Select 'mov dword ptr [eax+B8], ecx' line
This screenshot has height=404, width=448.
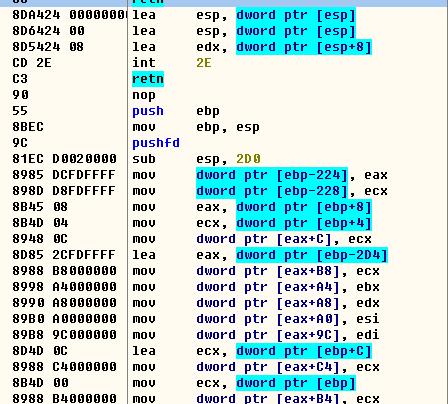coord(224,271)
